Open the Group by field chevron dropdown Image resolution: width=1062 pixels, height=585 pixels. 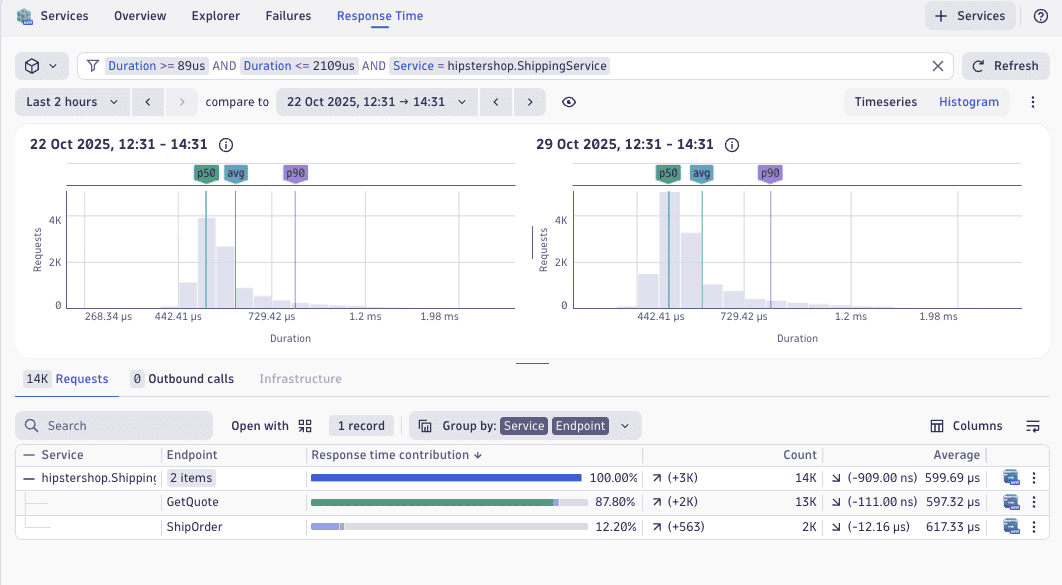[x=625, y=425]
